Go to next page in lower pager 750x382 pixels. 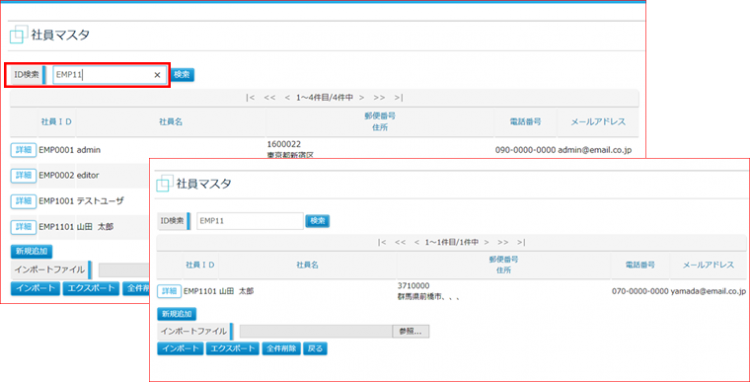[486, 242]
